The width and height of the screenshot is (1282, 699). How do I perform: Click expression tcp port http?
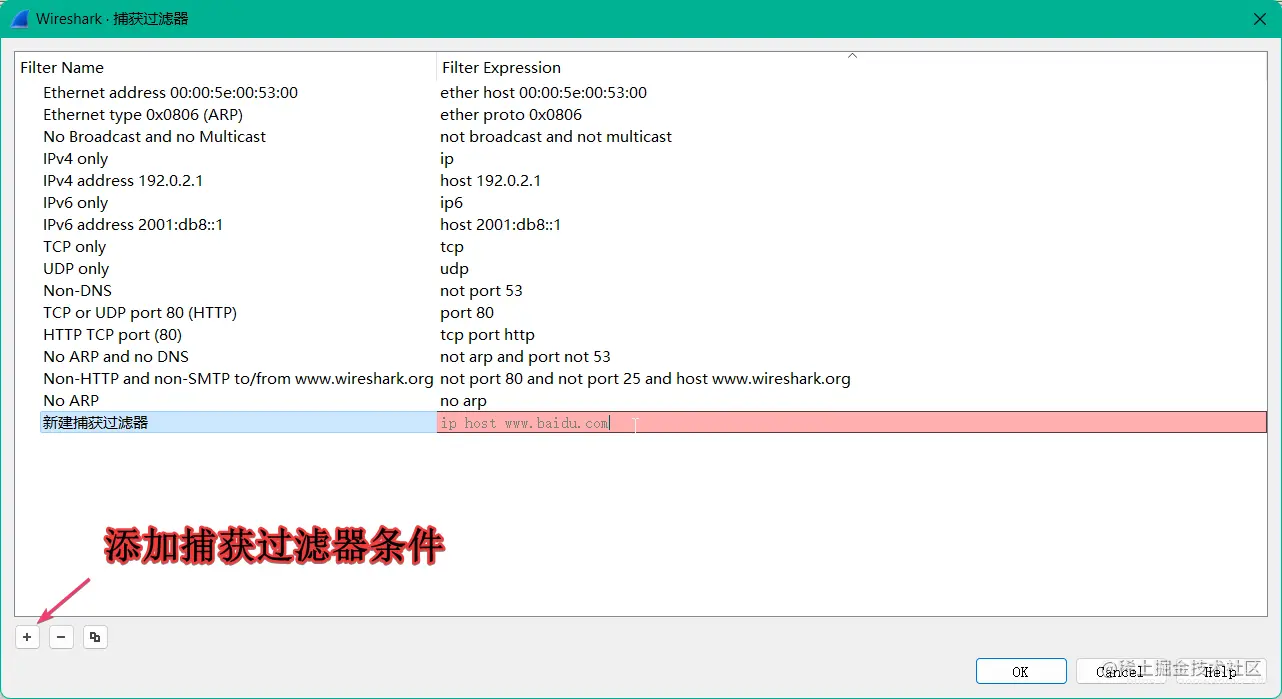[x=487, y=335]
